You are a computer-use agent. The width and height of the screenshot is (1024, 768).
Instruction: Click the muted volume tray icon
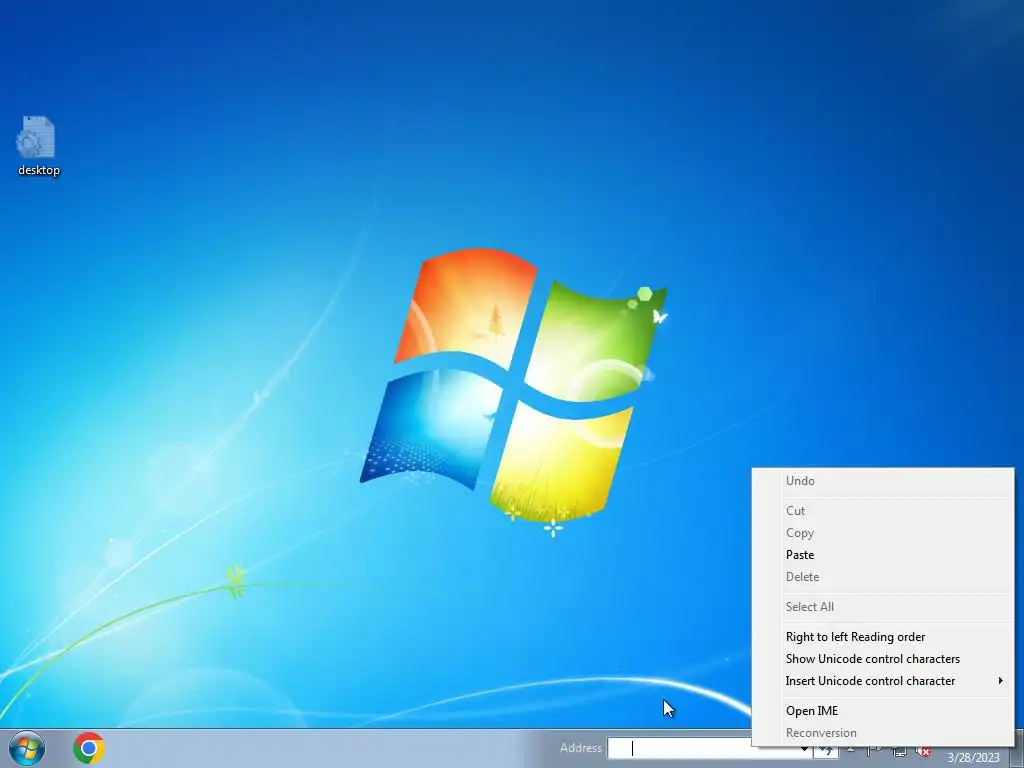coord(924,752)
